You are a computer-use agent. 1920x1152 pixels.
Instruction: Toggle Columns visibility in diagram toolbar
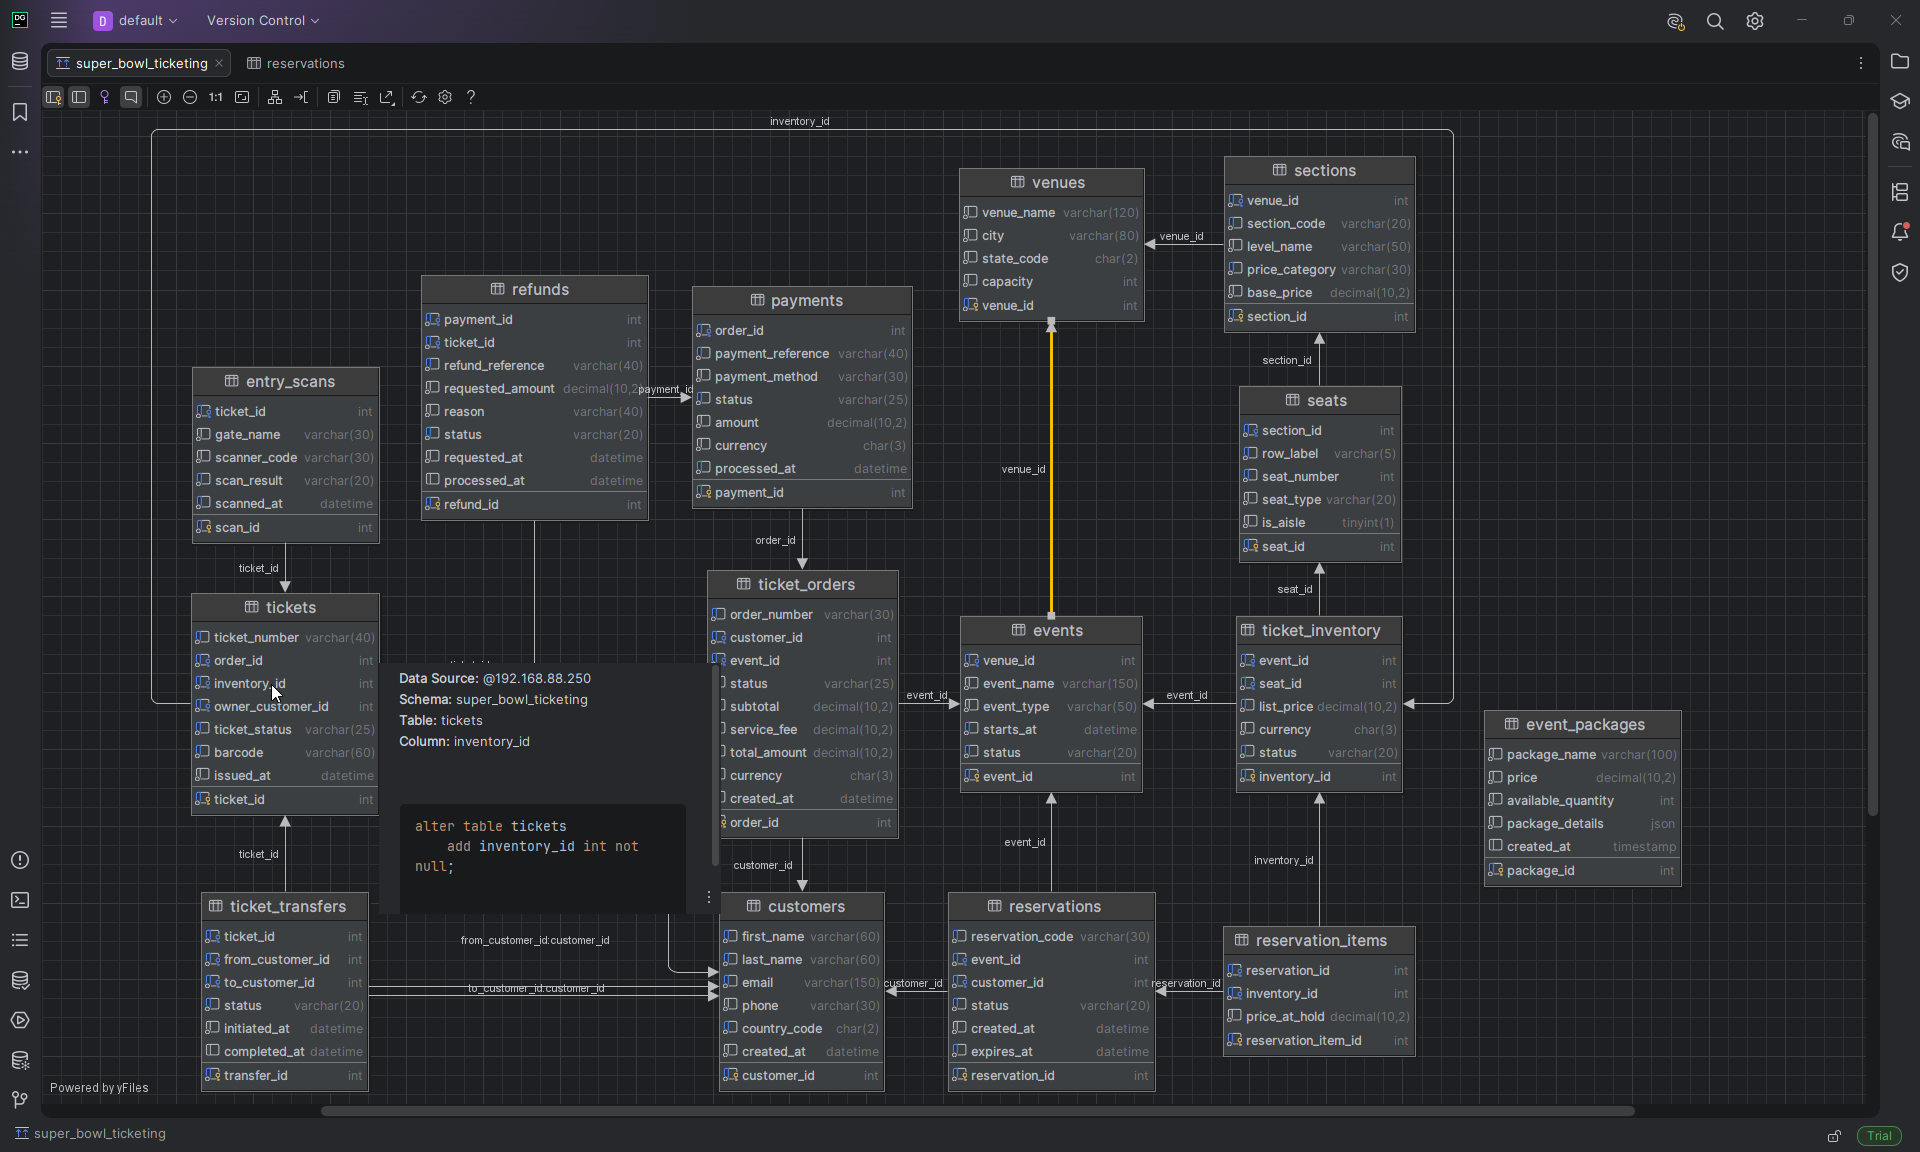[x=79, y=97]
